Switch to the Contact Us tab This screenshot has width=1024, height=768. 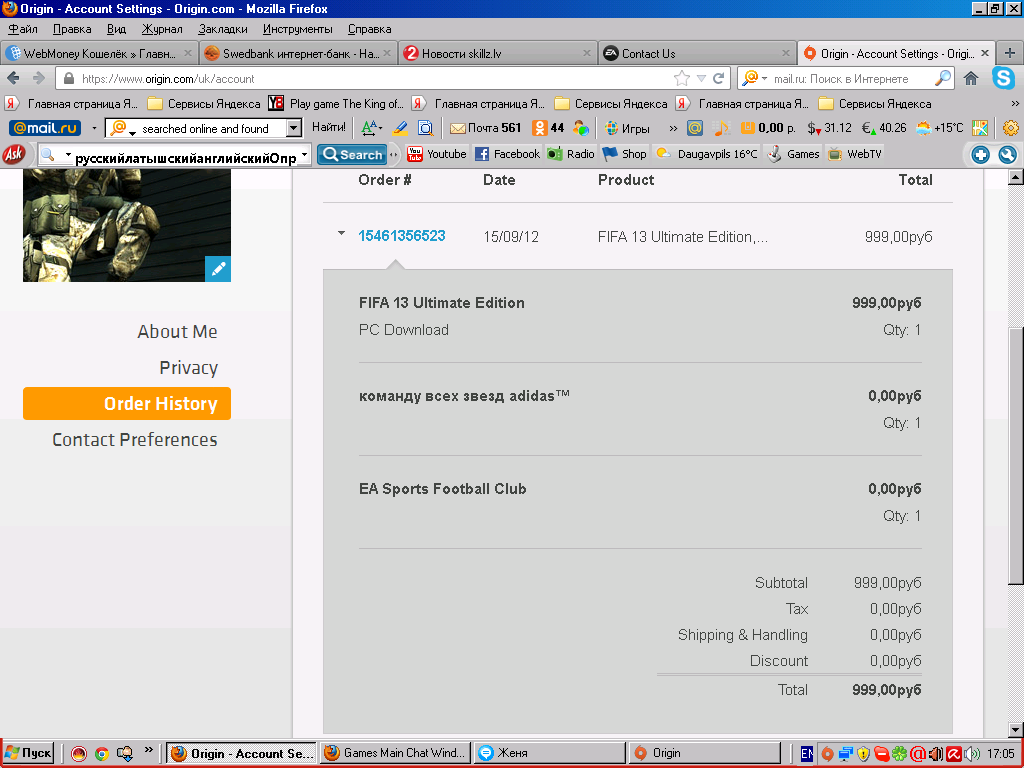696,54
